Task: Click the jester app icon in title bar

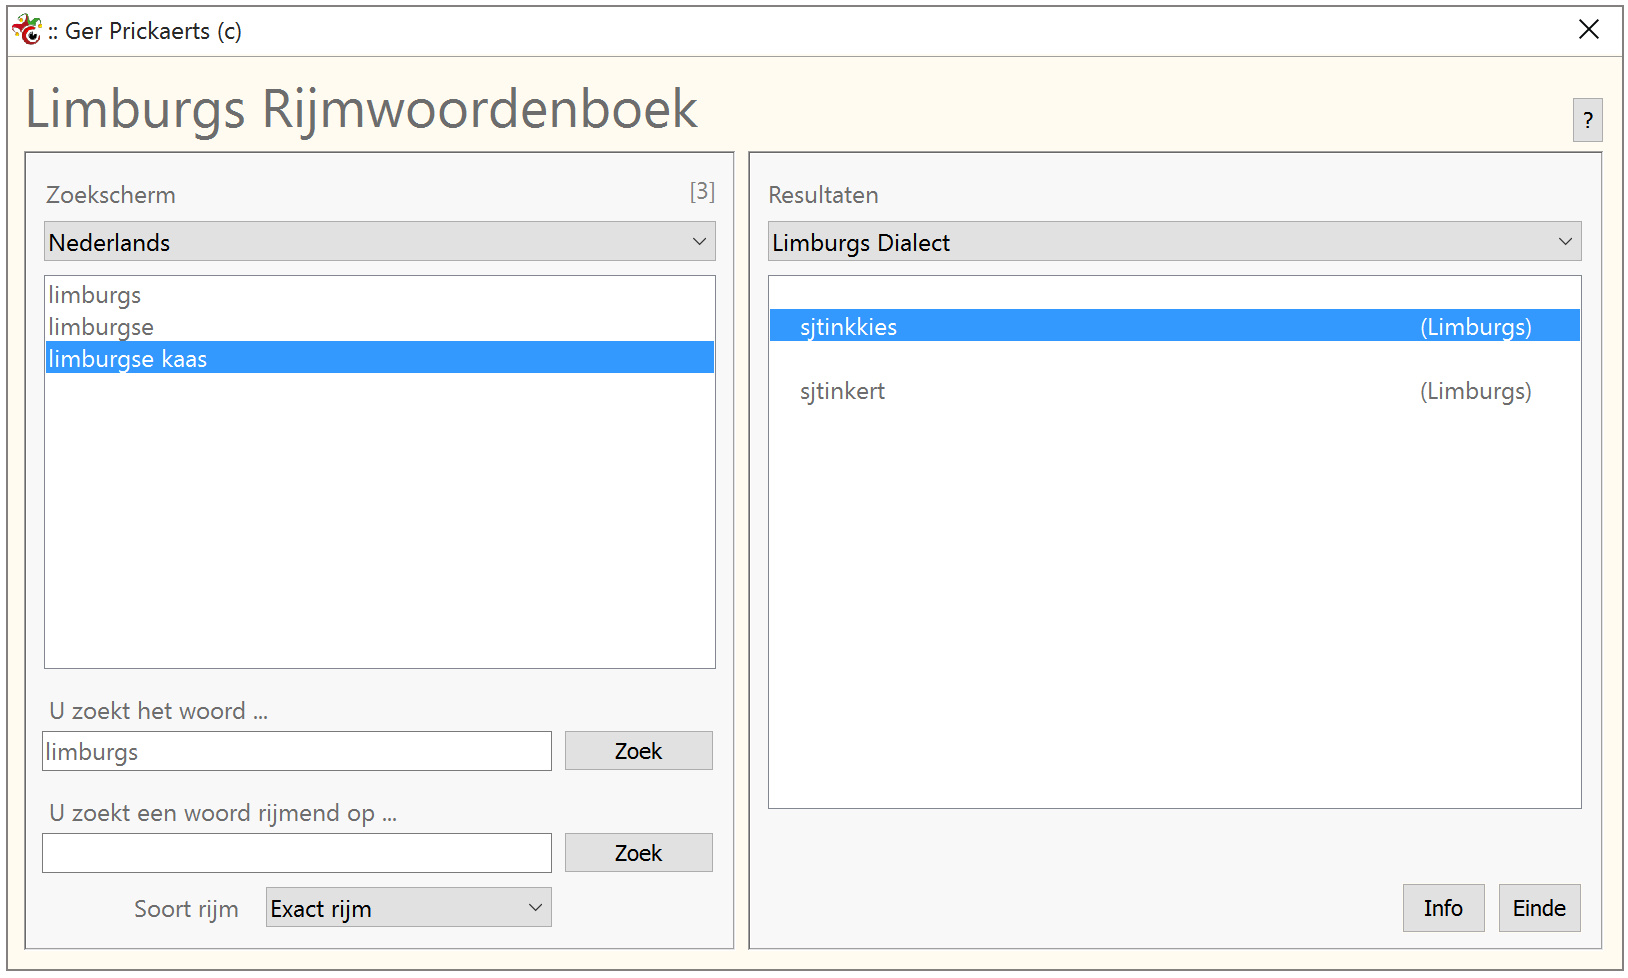Action: 27,30
